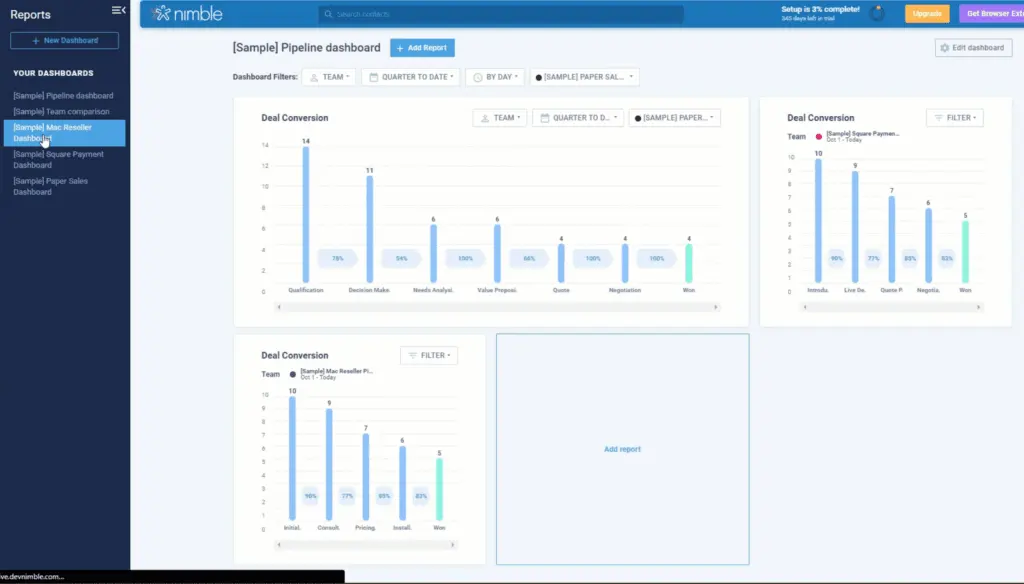Viewport: 1024px width, 584px height.
Task: Open [Sample] Paper Sales Dashboard
Action: point(50,186)
